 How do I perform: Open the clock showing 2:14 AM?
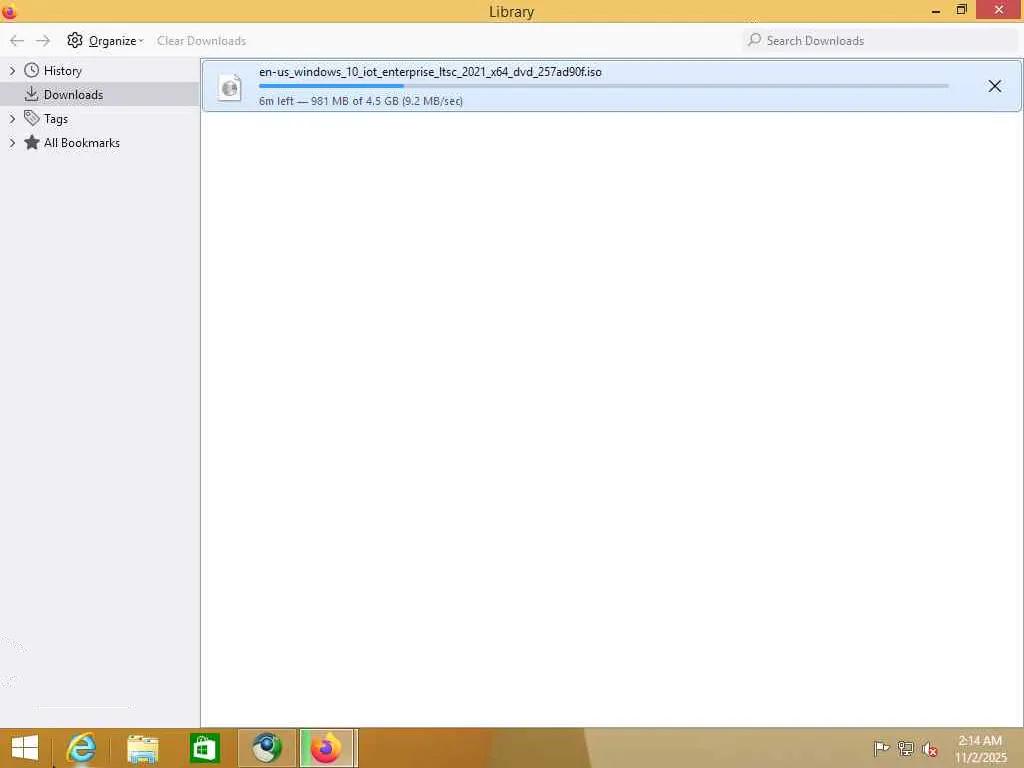pos(980,748)
